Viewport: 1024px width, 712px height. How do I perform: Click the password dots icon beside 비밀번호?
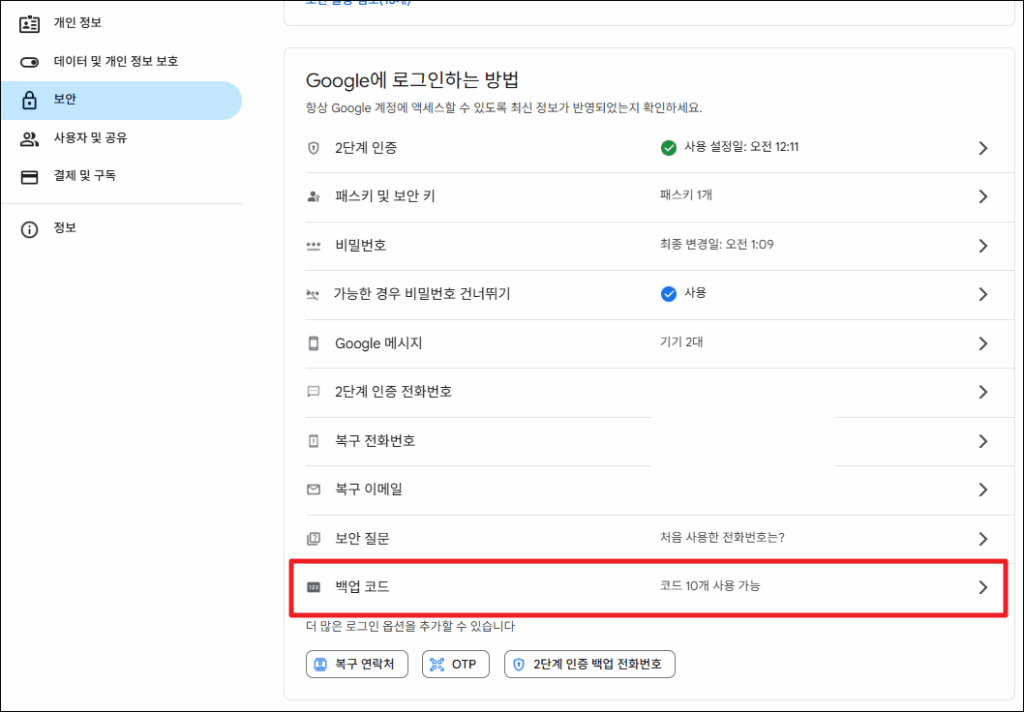click(313, 246)
